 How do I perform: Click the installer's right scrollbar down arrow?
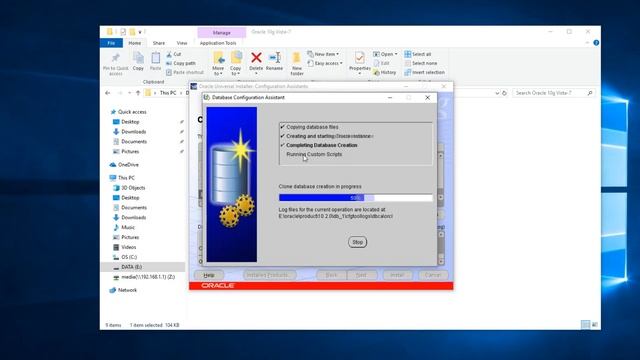[x=441, y=198]
